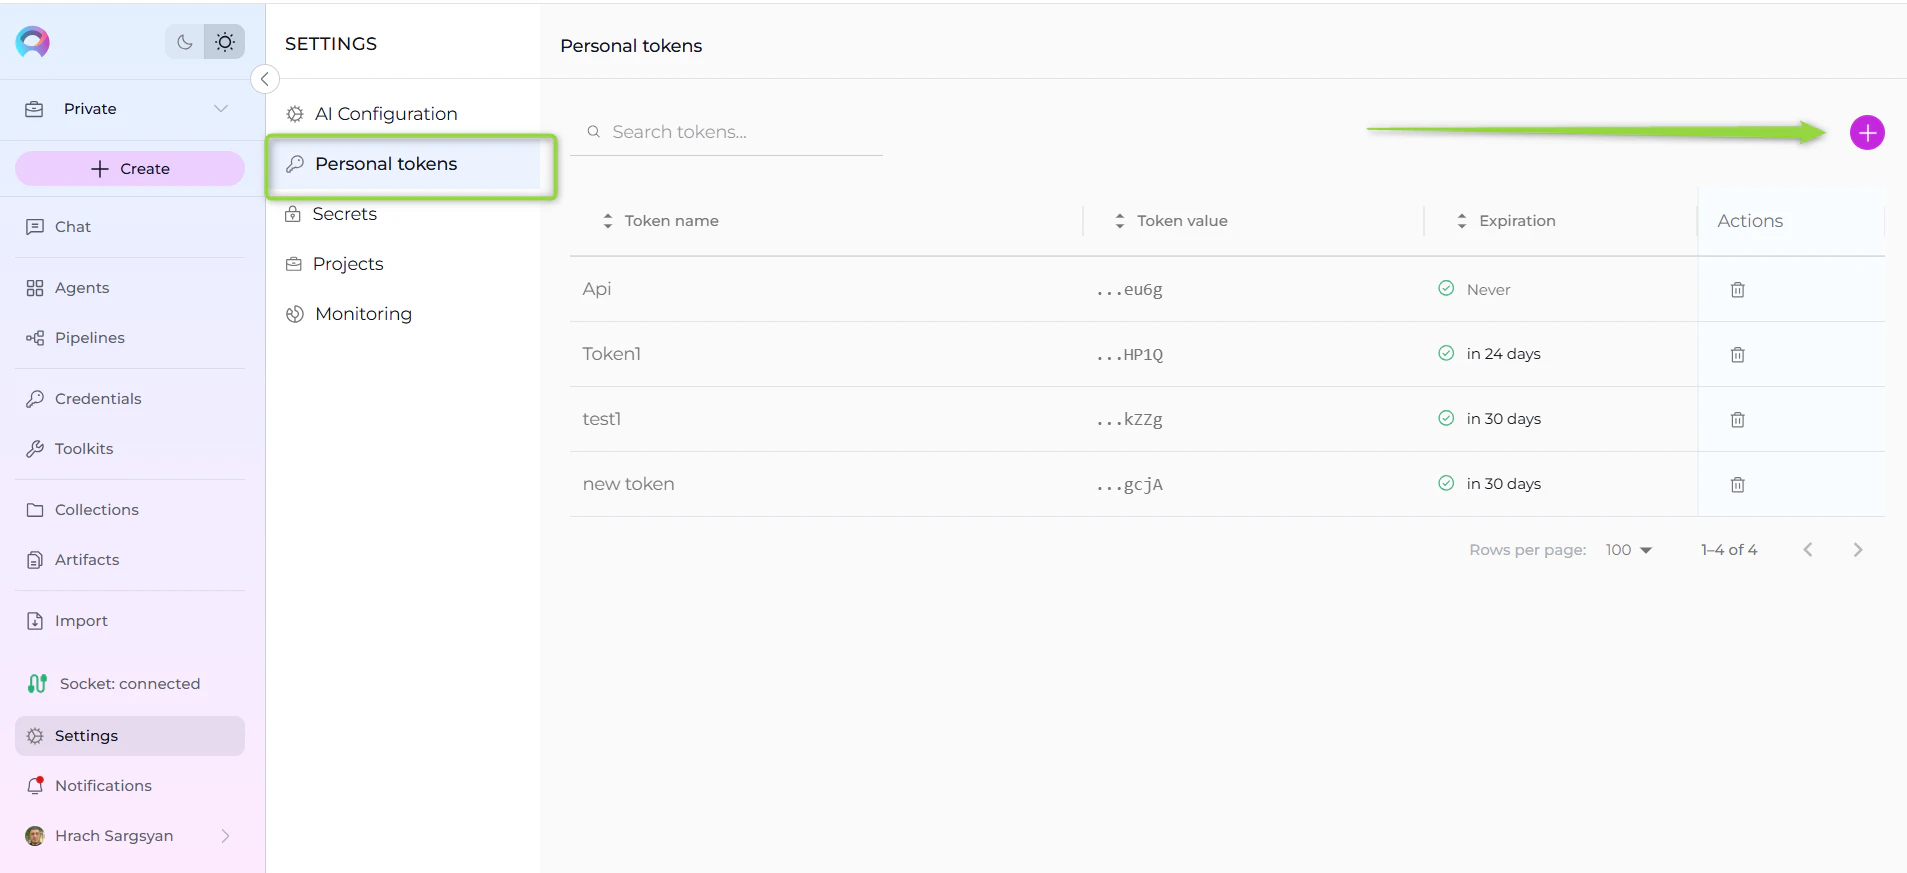Collapse the left sidebar with the chevron

point(264,78)
